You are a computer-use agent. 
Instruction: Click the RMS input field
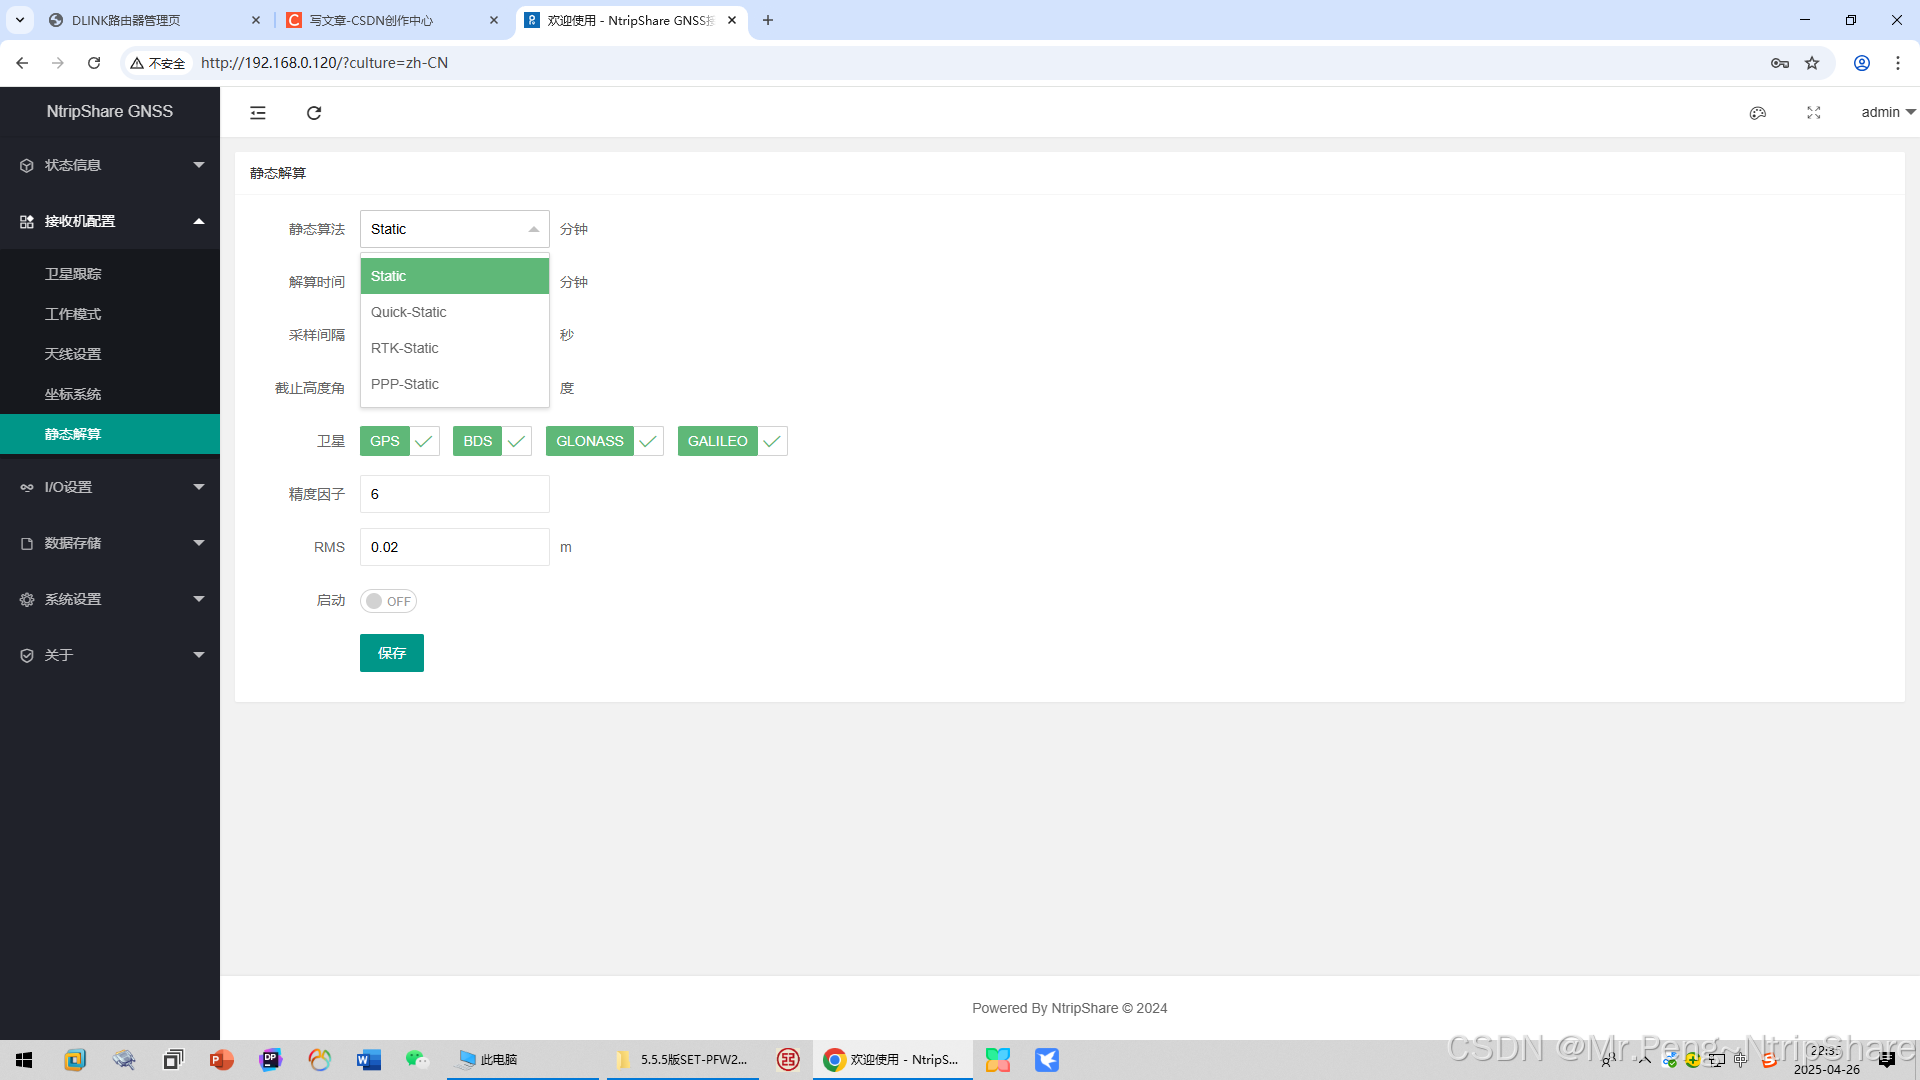pyautogui.click(x=455, y=547)
